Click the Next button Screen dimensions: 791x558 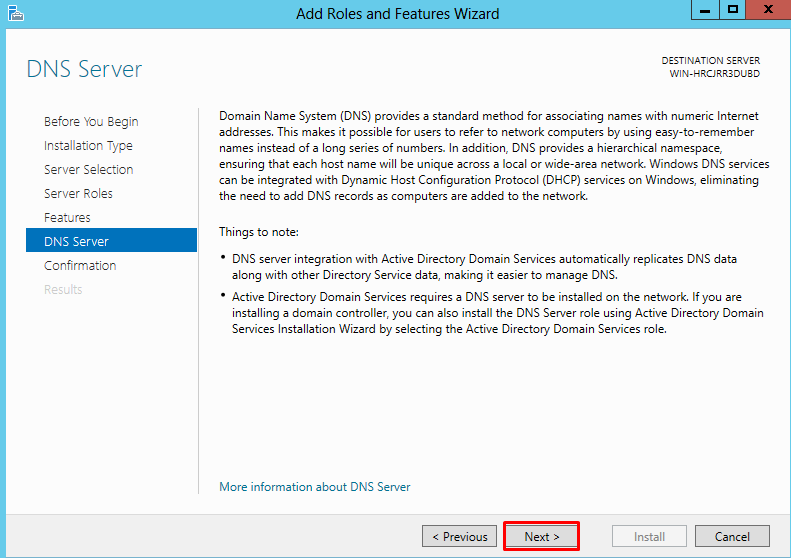pos(541,536)
